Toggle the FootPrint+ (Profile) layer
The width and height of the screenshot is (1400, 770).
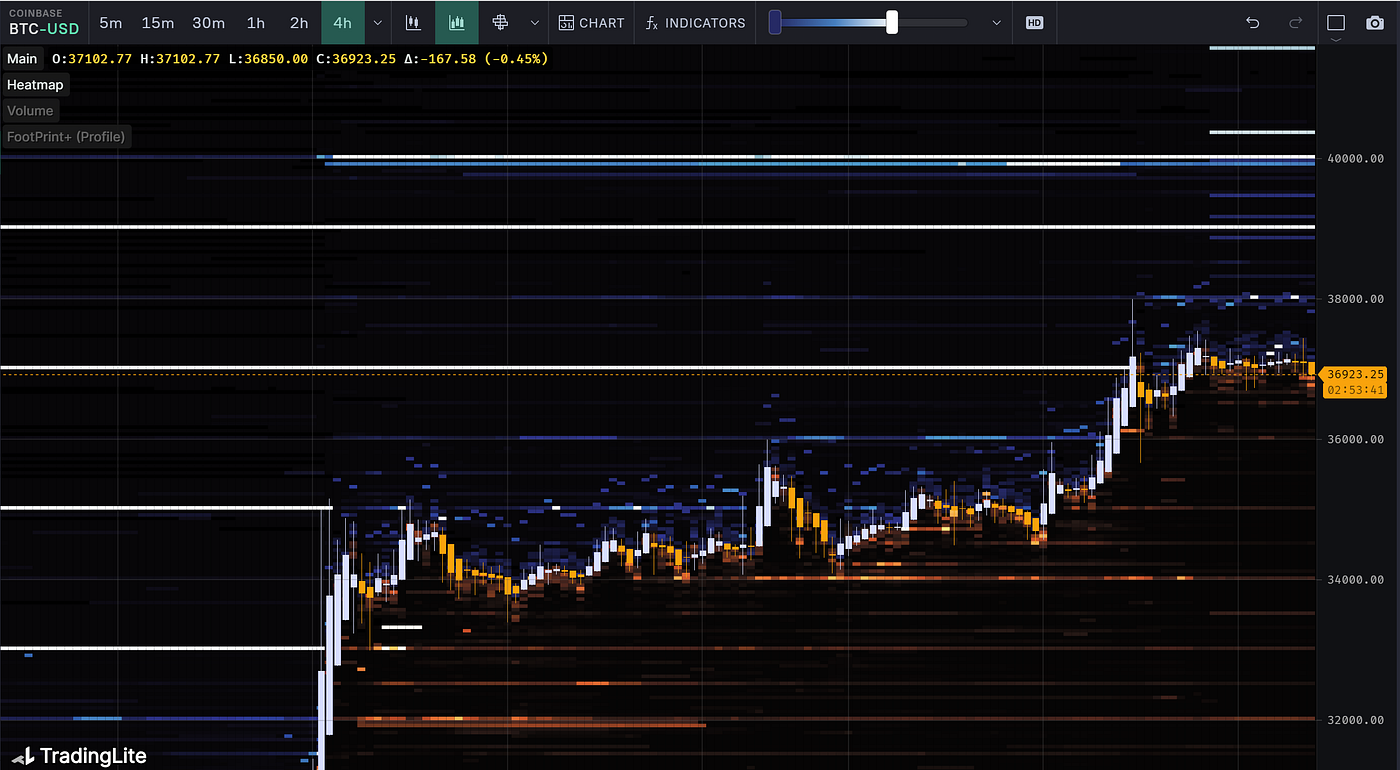point(66,137)
